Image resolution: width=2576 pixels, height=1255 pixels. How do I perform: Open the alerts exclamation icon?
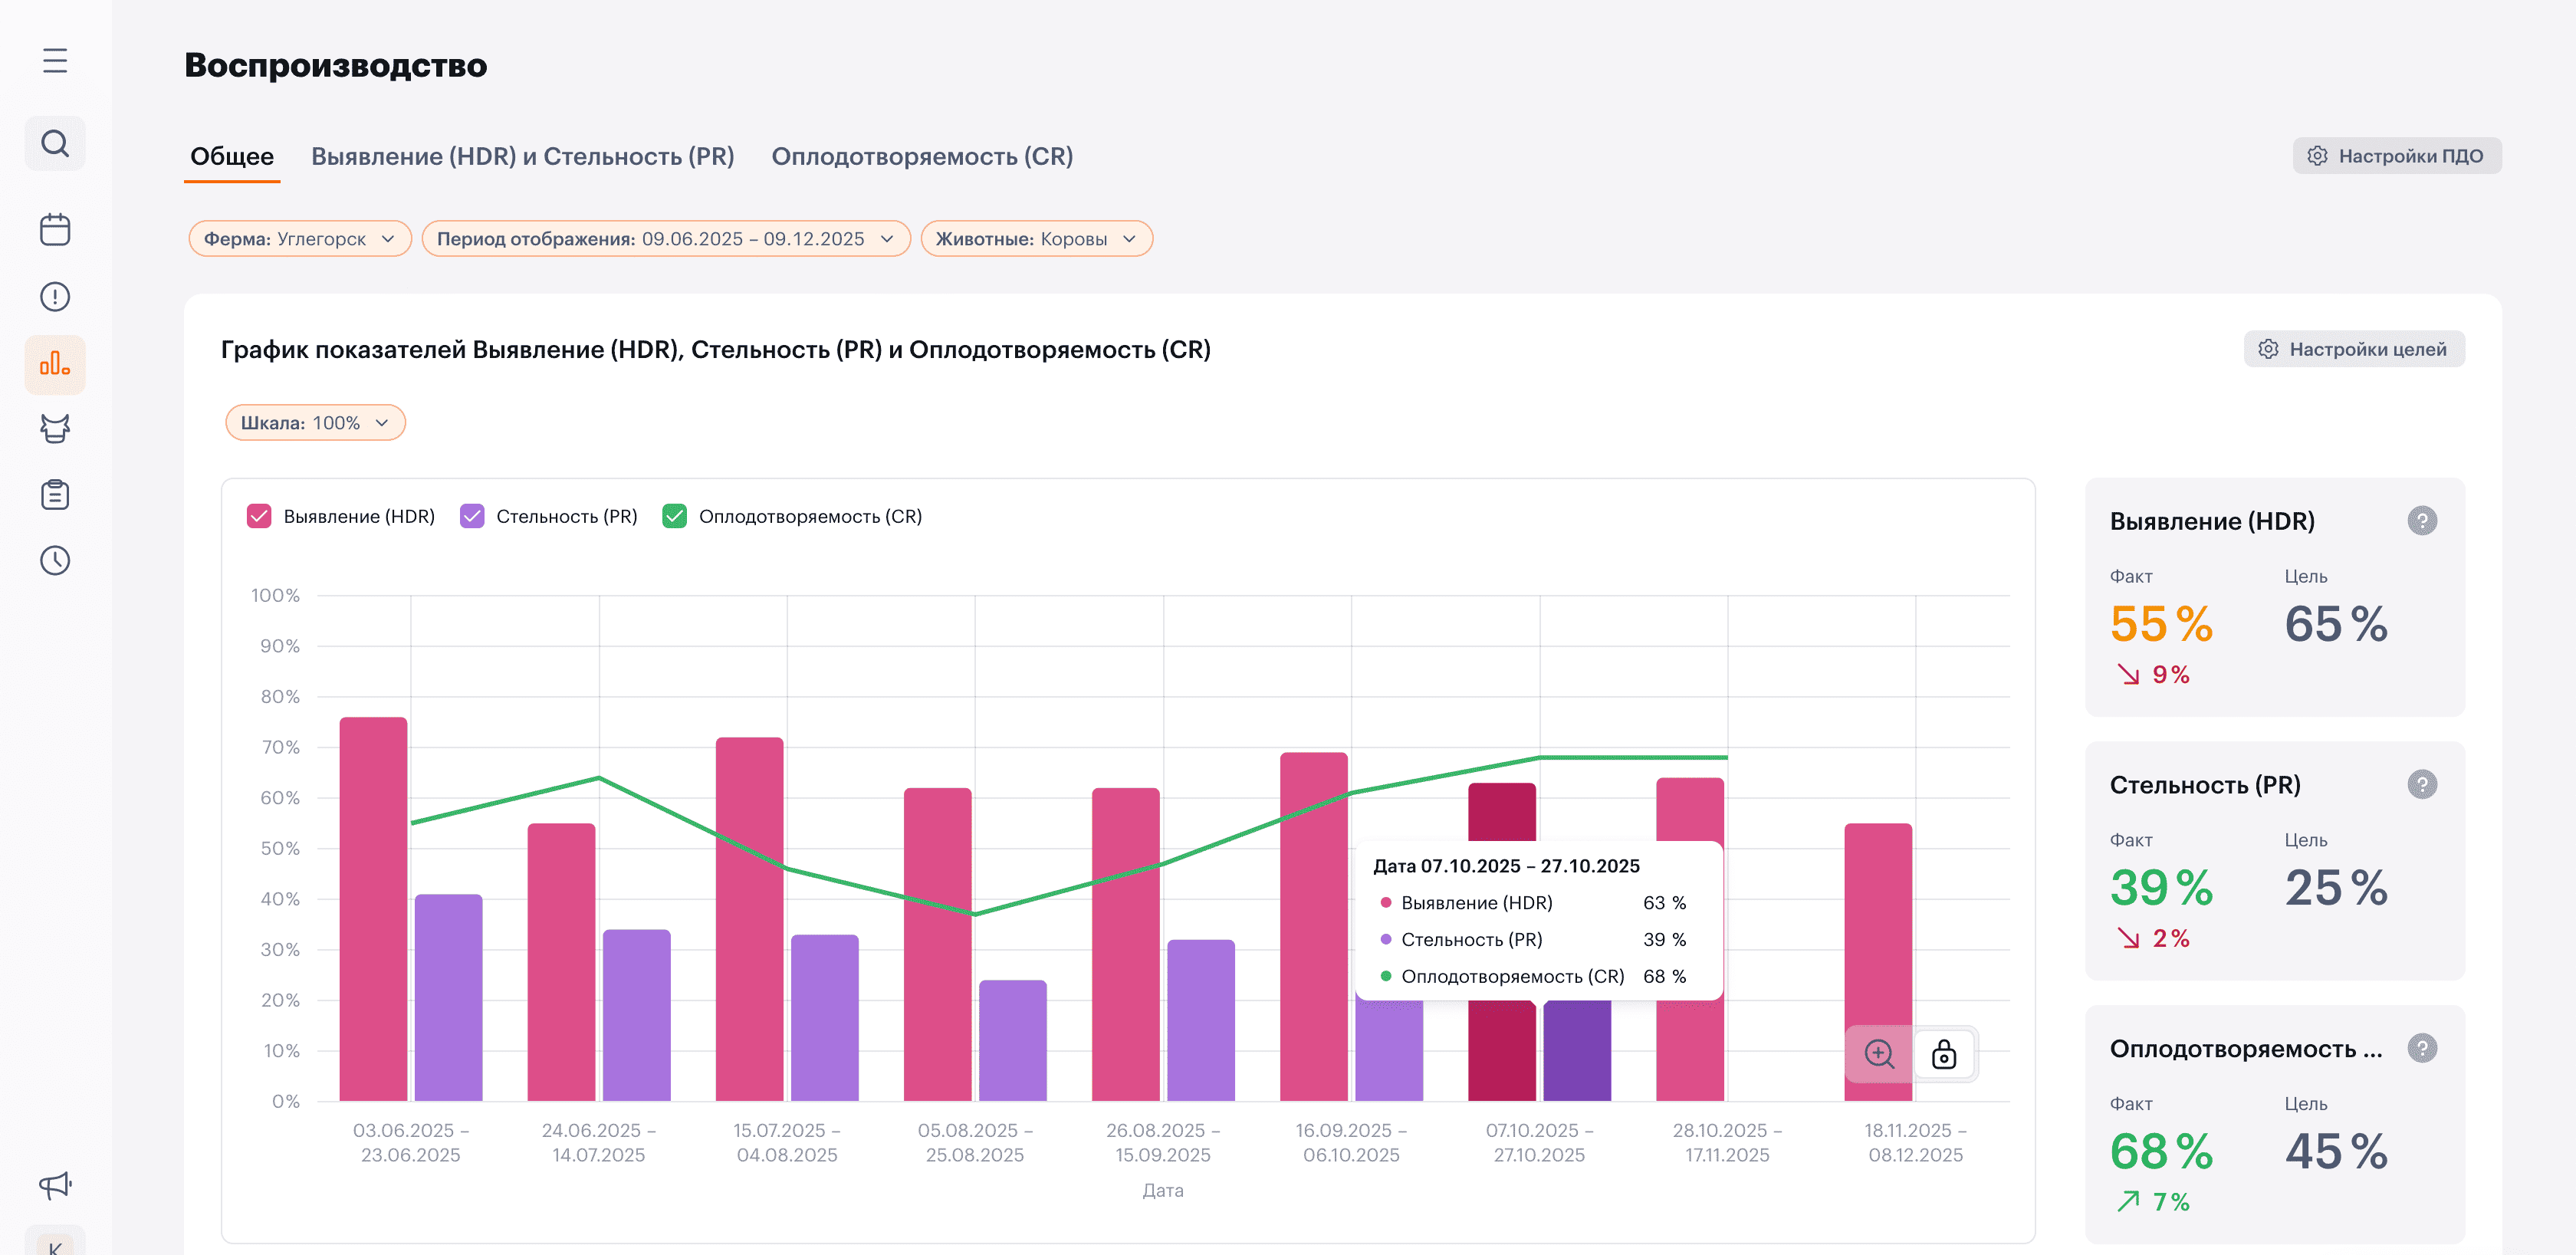click(x=55, y=297)
